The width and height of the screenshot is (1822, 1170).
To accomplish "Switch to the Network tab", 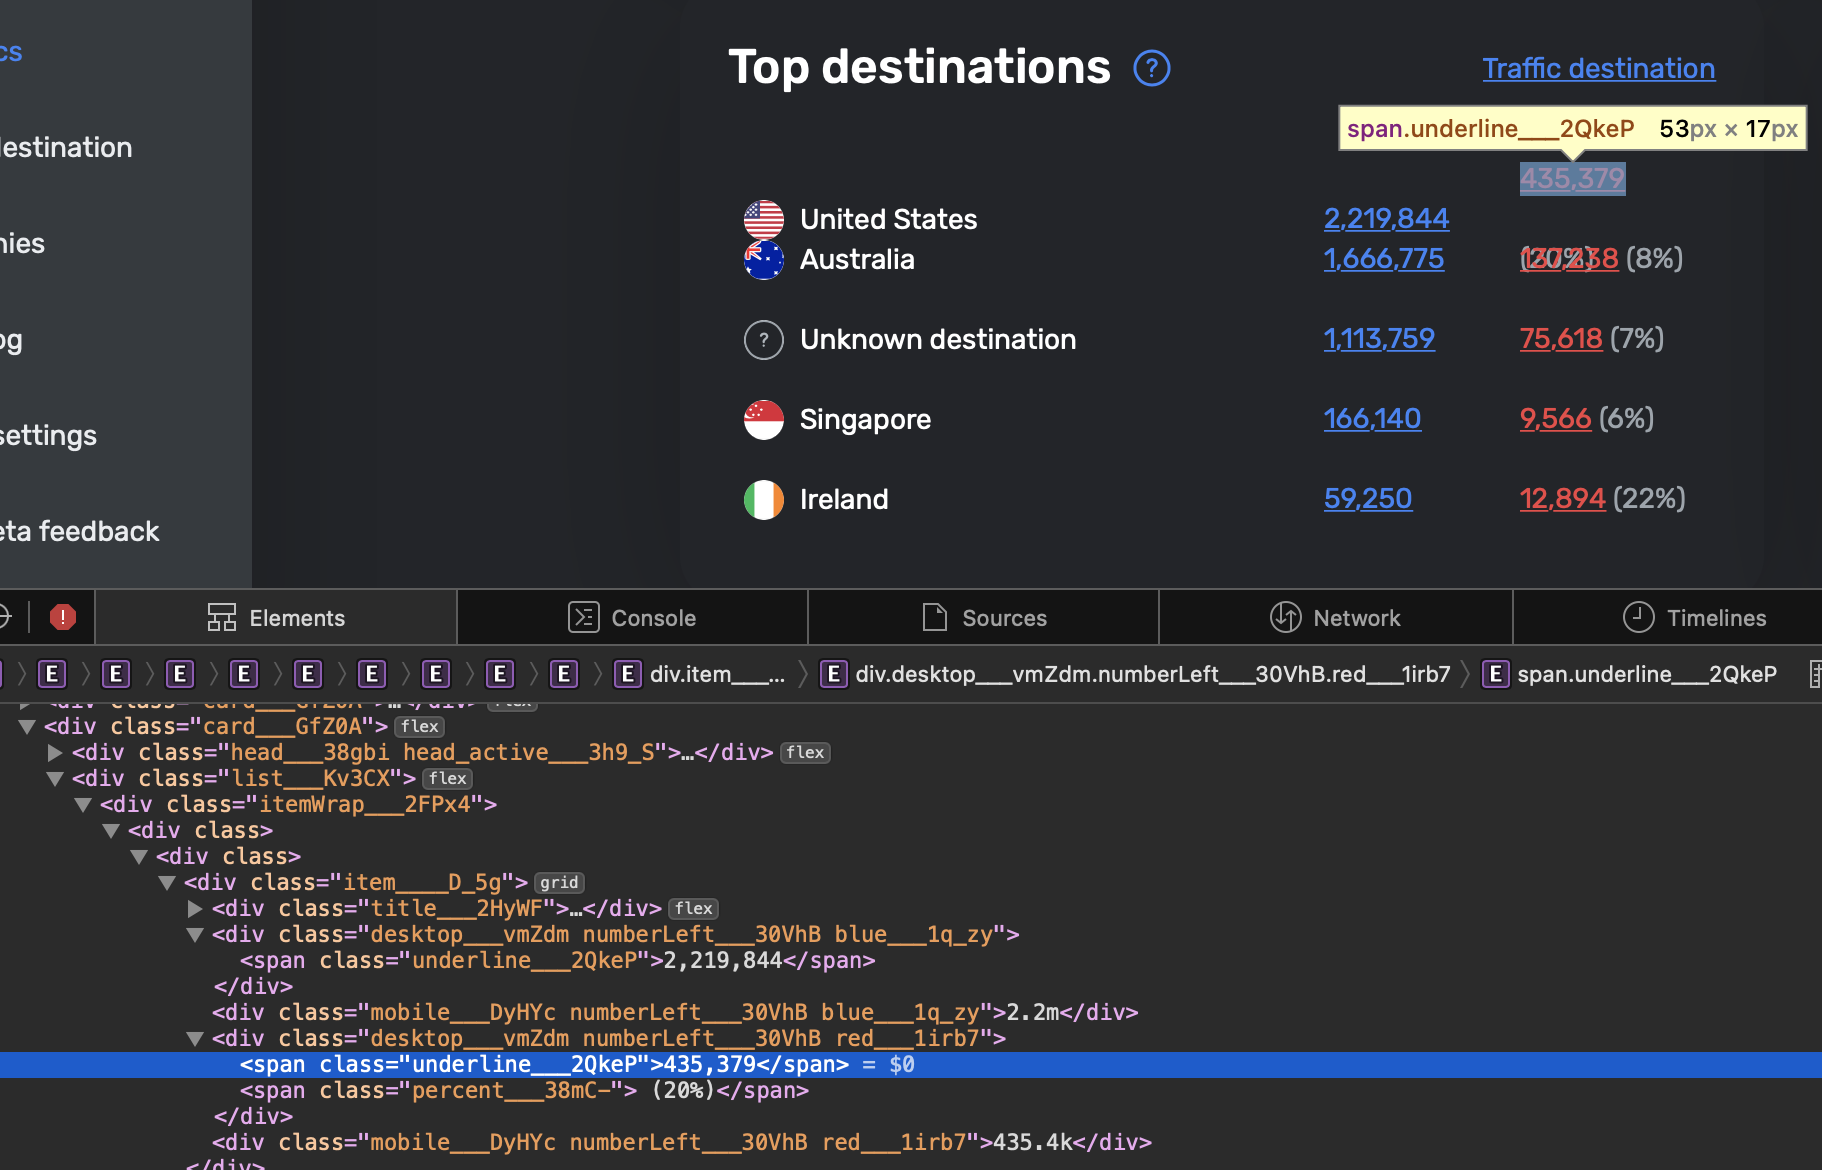I will click(1336, 617).
